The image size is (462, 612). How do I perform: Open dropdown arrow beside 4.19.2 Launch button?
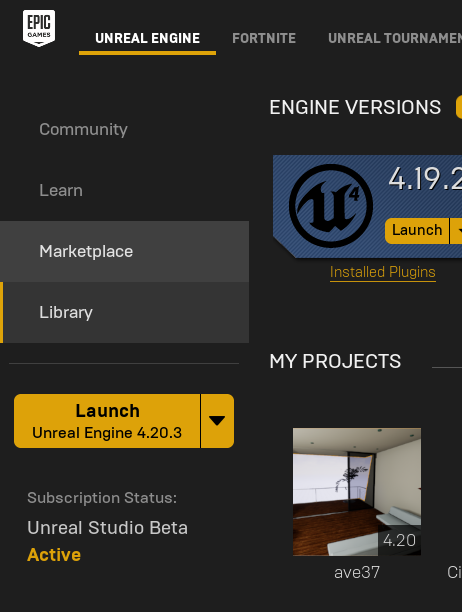[457, 231]
